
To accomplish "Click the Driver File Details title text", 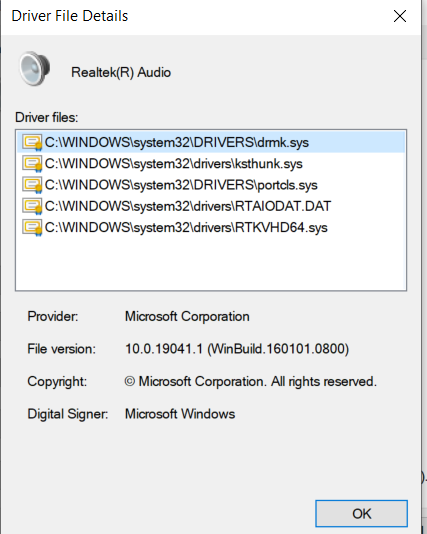I will [x=70, y=16].
